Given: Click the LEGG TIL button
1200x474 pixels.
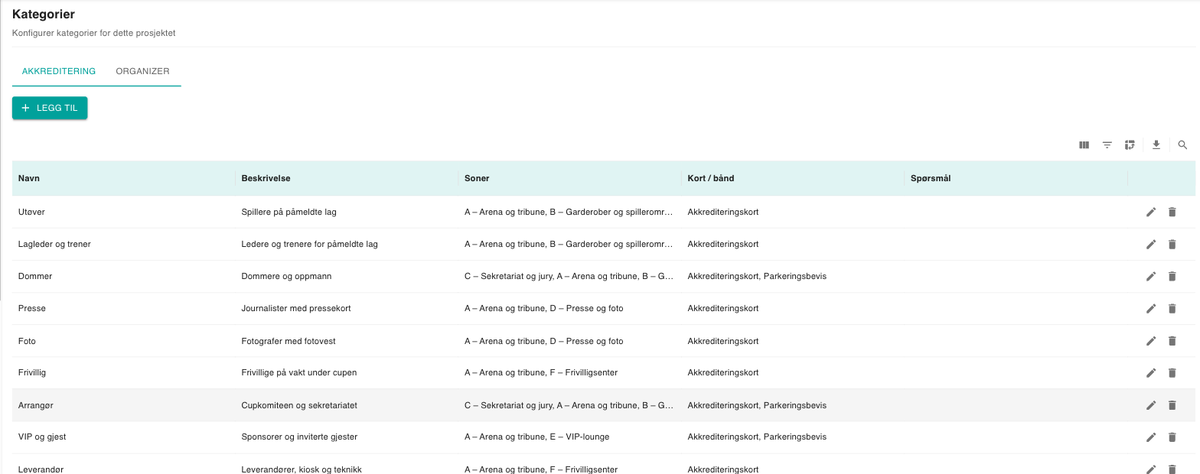Looking at the screenshot, I should pos(50,108).
